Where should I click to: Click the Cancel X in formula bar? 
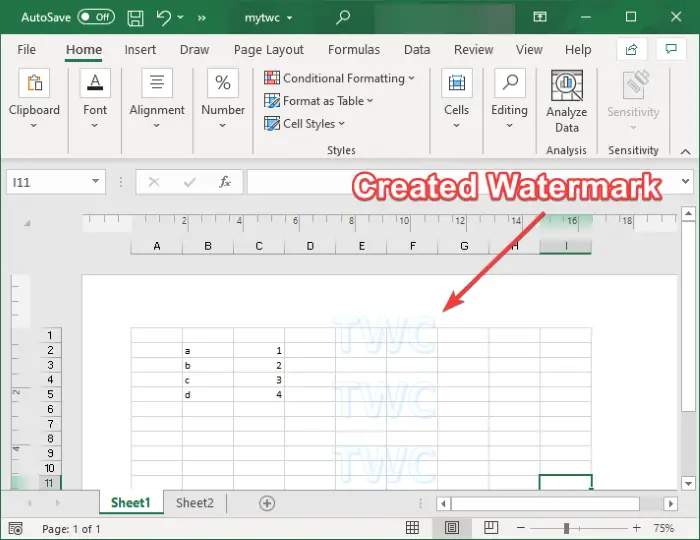tap(154, 182)
